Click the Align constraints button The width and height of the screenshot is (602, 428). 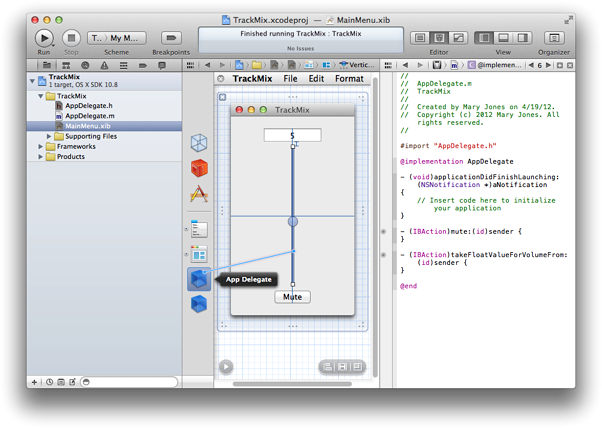click(x=327, y=367)
